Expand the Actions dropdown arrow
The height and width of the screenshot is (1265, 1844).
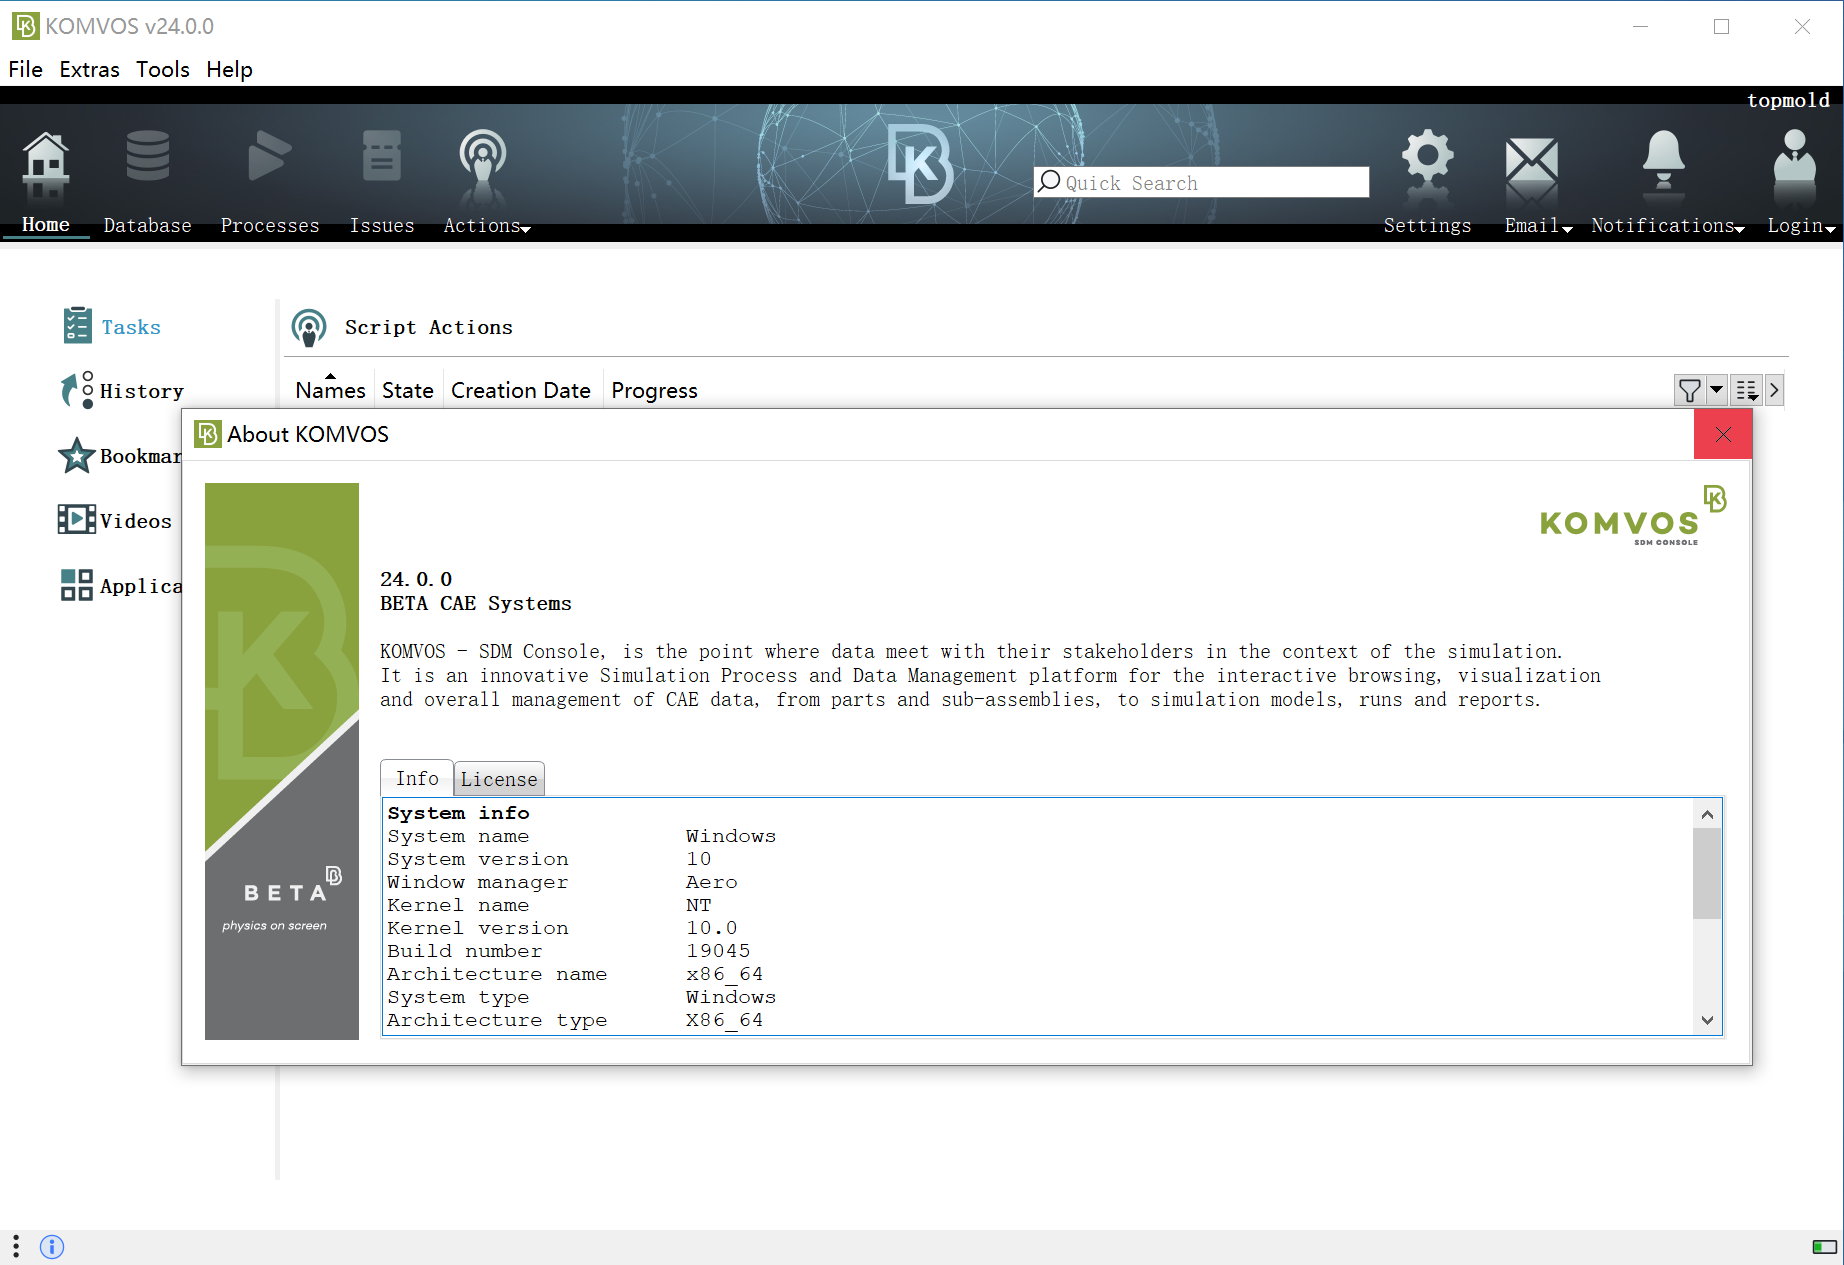(526, 230)
